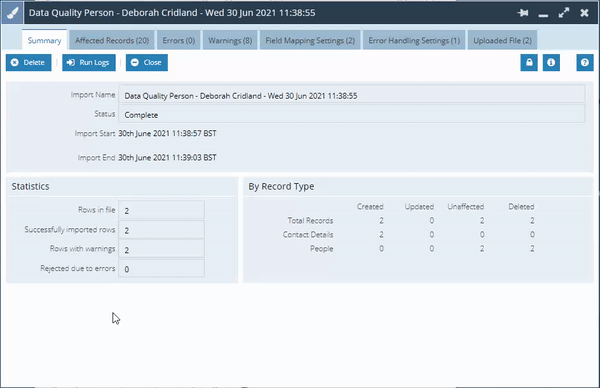Open help with the question mark icon
Viewport: 600px width, 388px height.
coord(585,62)
